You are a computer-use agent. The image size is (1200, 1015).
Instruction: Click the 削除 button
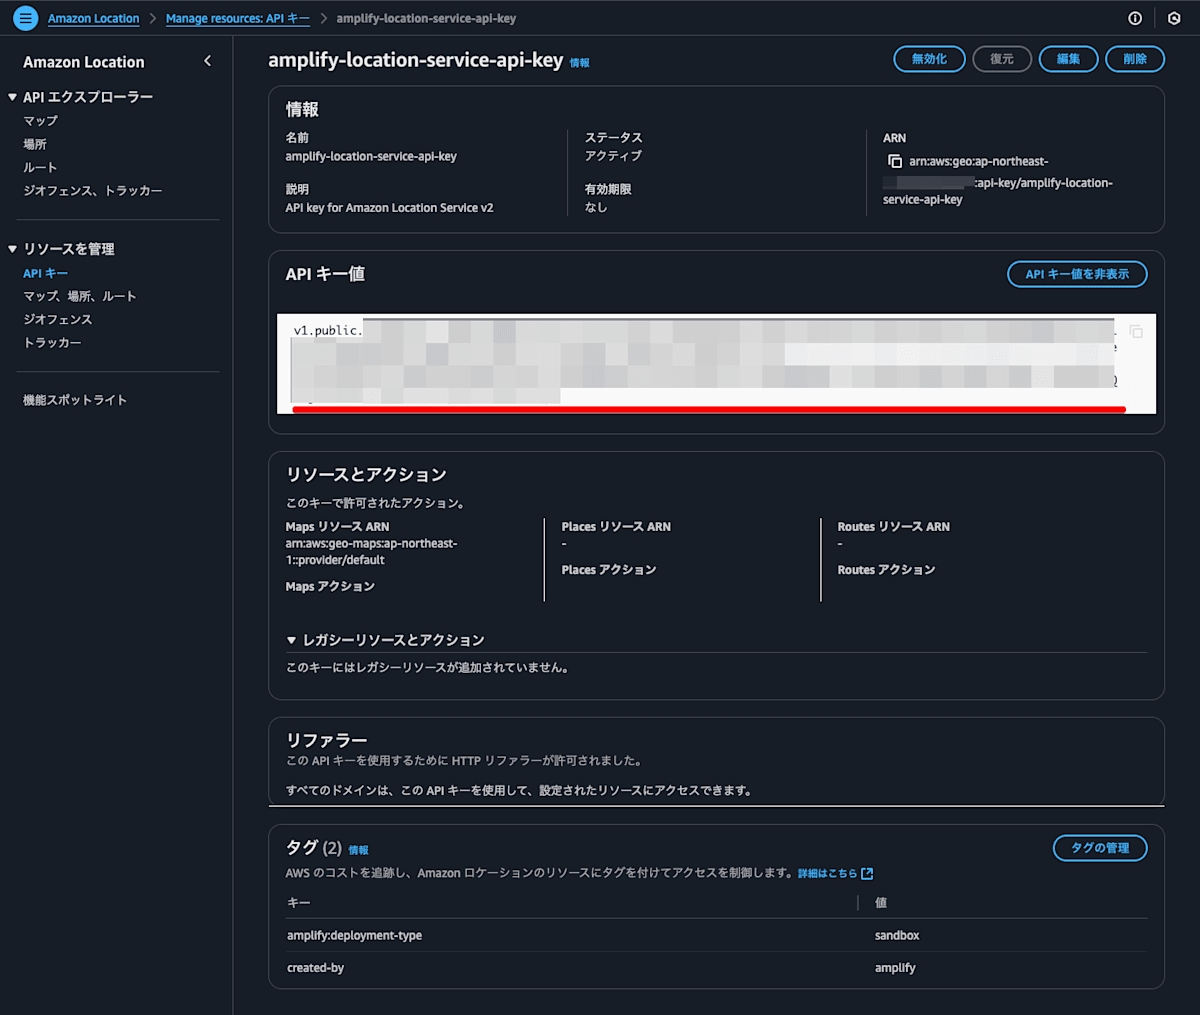point(1135,59)
